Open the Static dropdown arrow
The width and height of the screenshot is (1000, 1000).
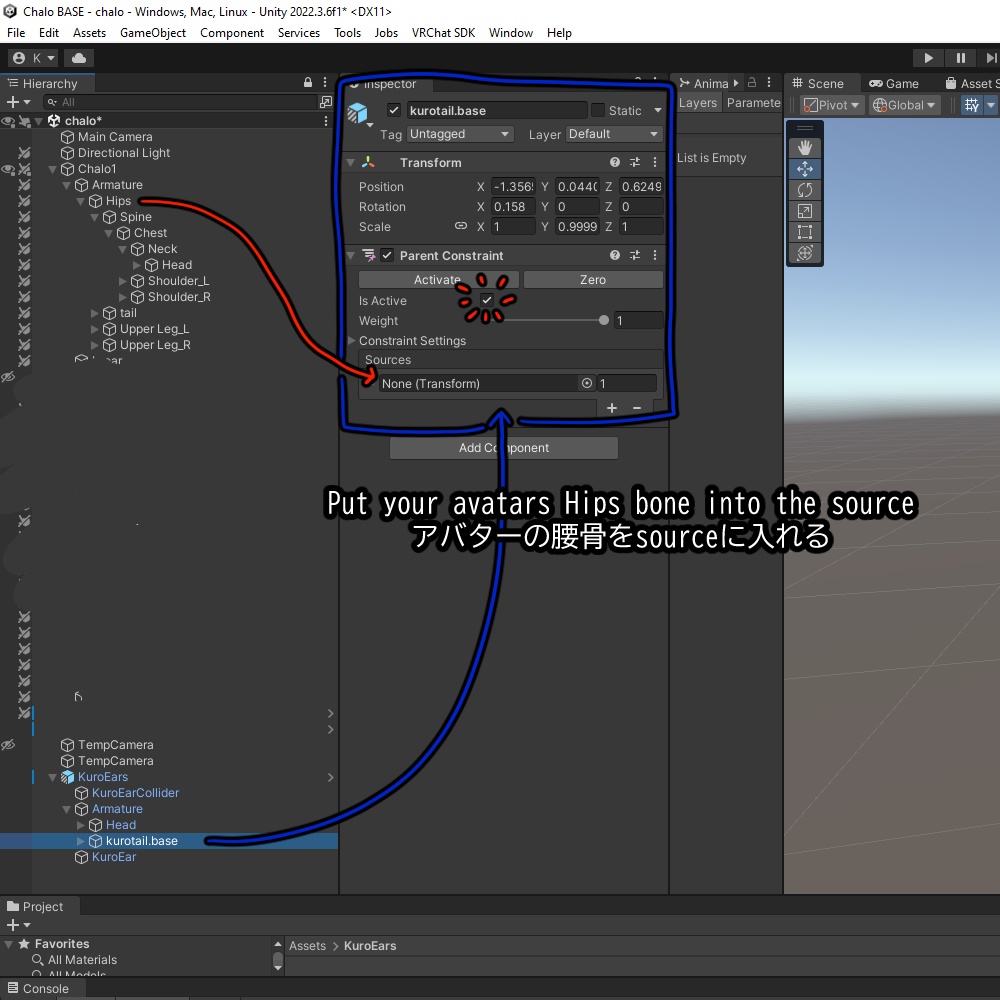coord(658,110)
